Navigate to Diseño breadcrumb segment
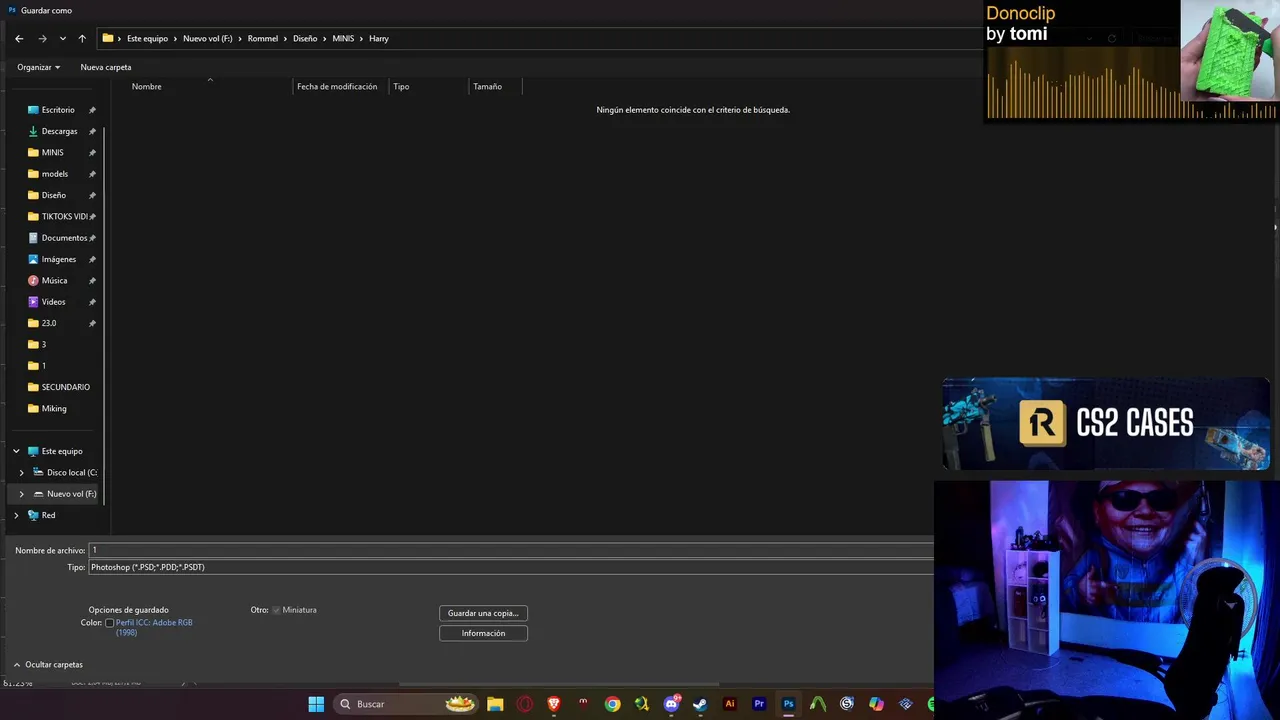This screenshot has width=1280, height=720. (x=305, y=38)
